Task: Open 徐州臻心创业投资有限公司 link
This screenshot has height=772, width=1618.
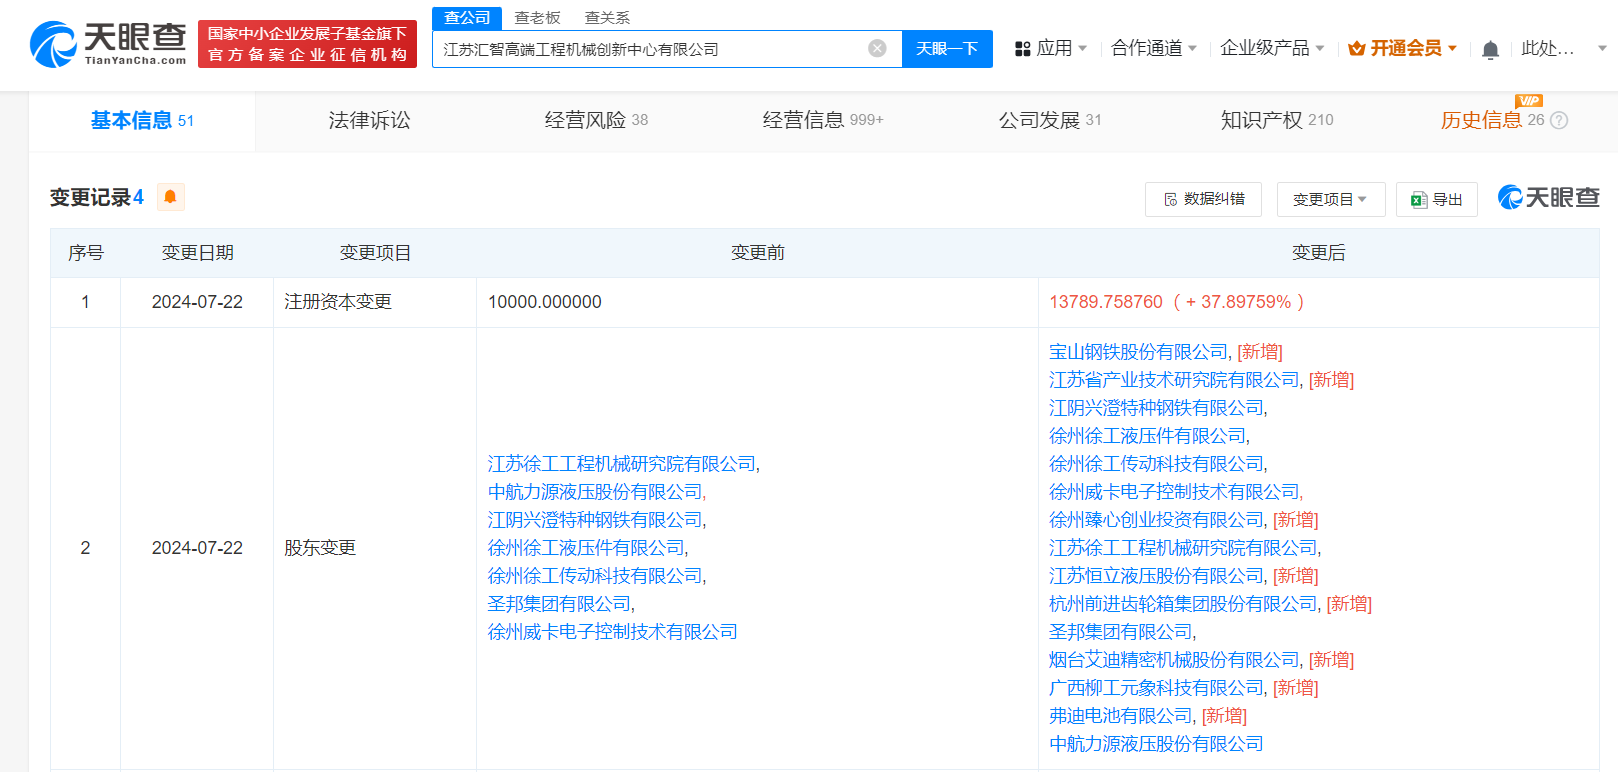Action: tap(1156, 520)
